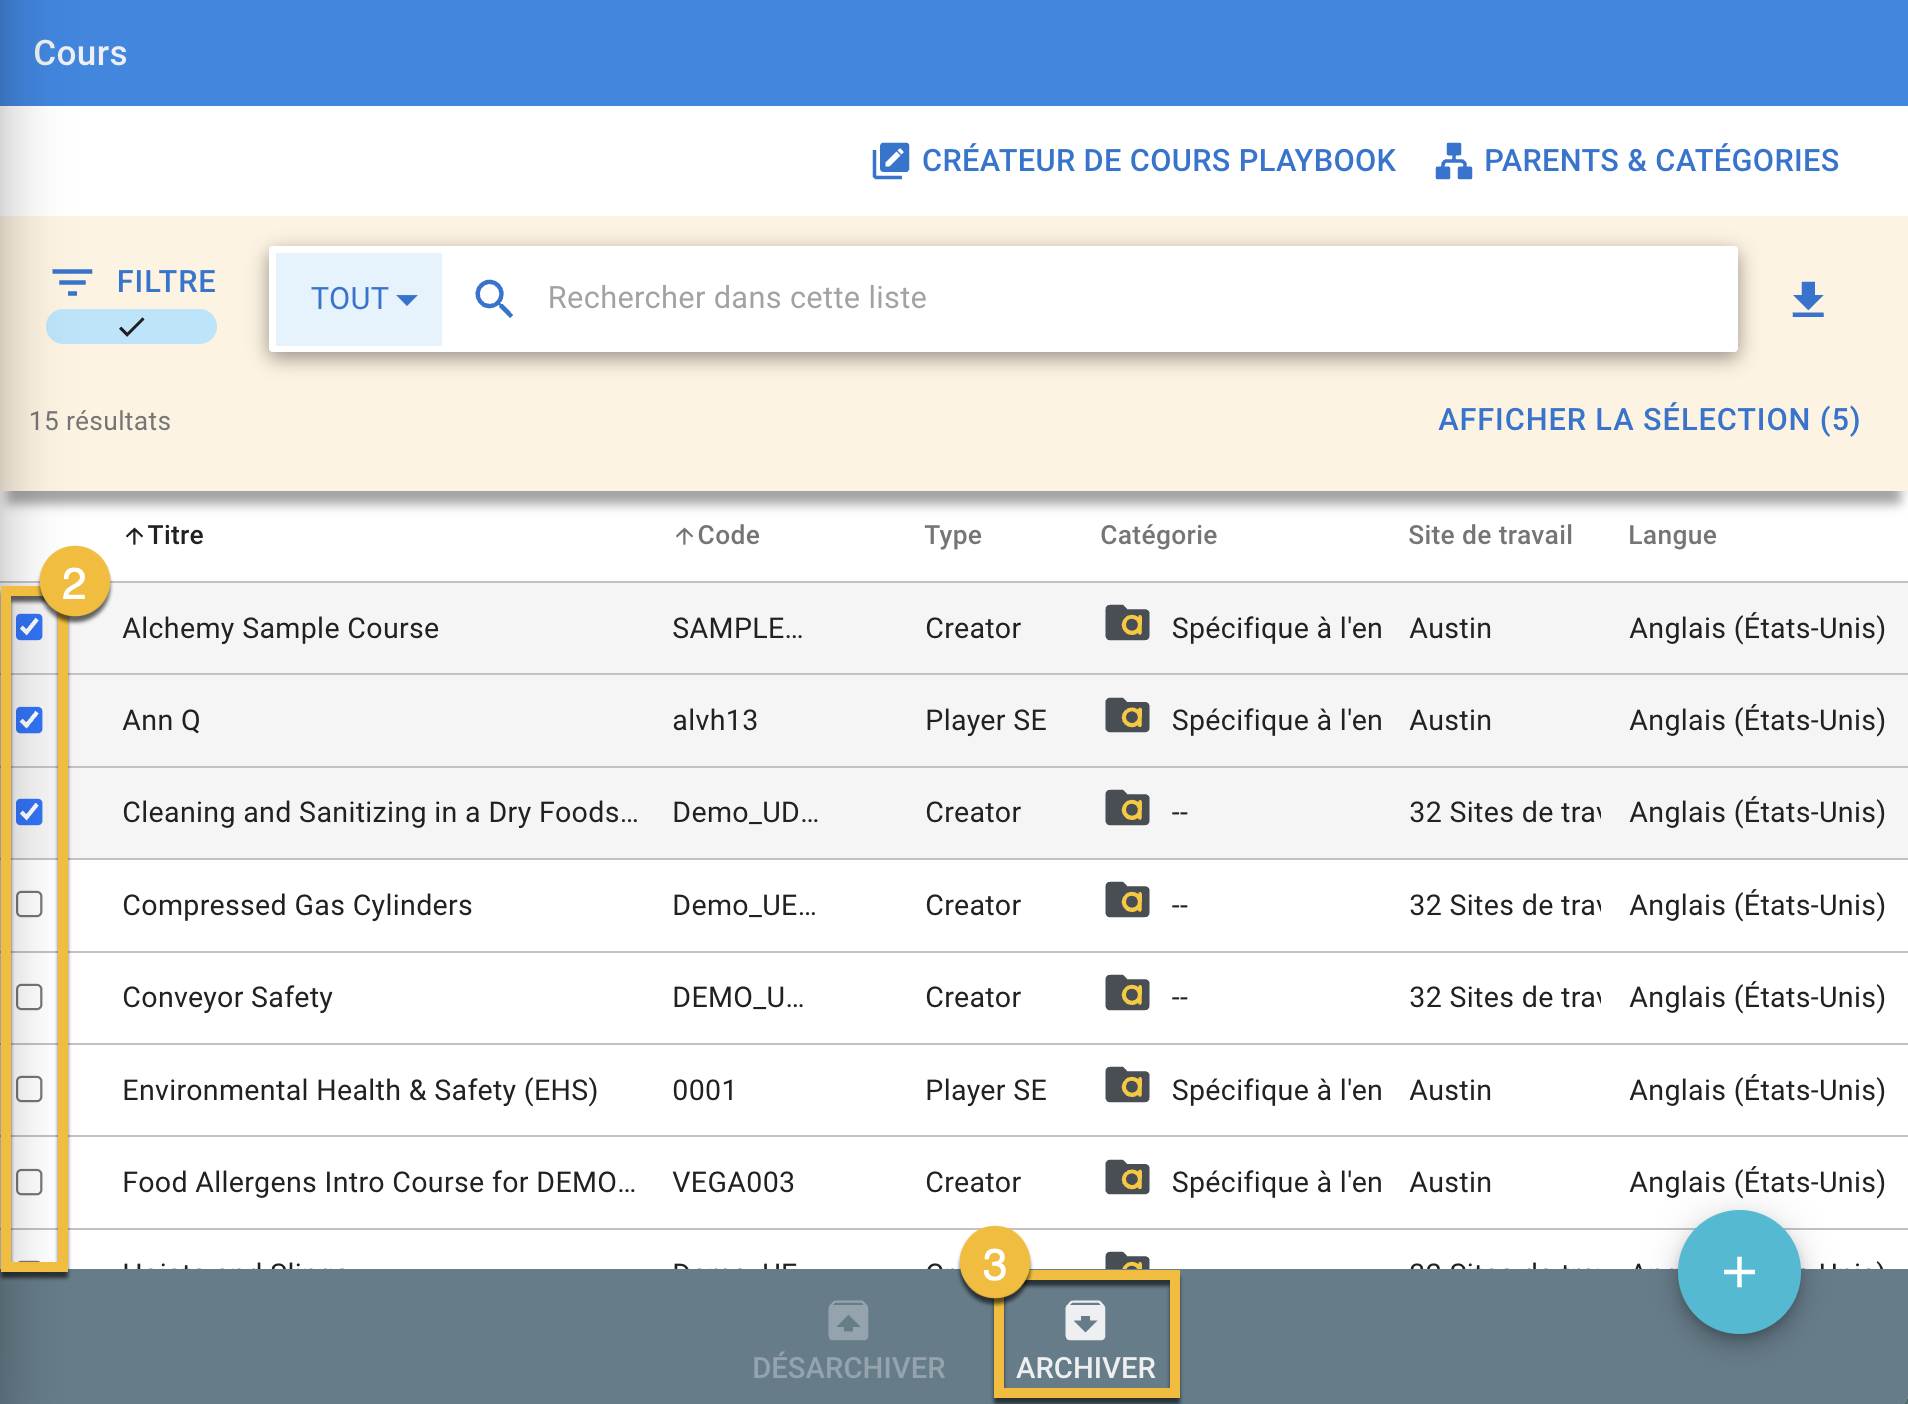
Task: Open the Conveyor Safety title
Action: [228, 997]
